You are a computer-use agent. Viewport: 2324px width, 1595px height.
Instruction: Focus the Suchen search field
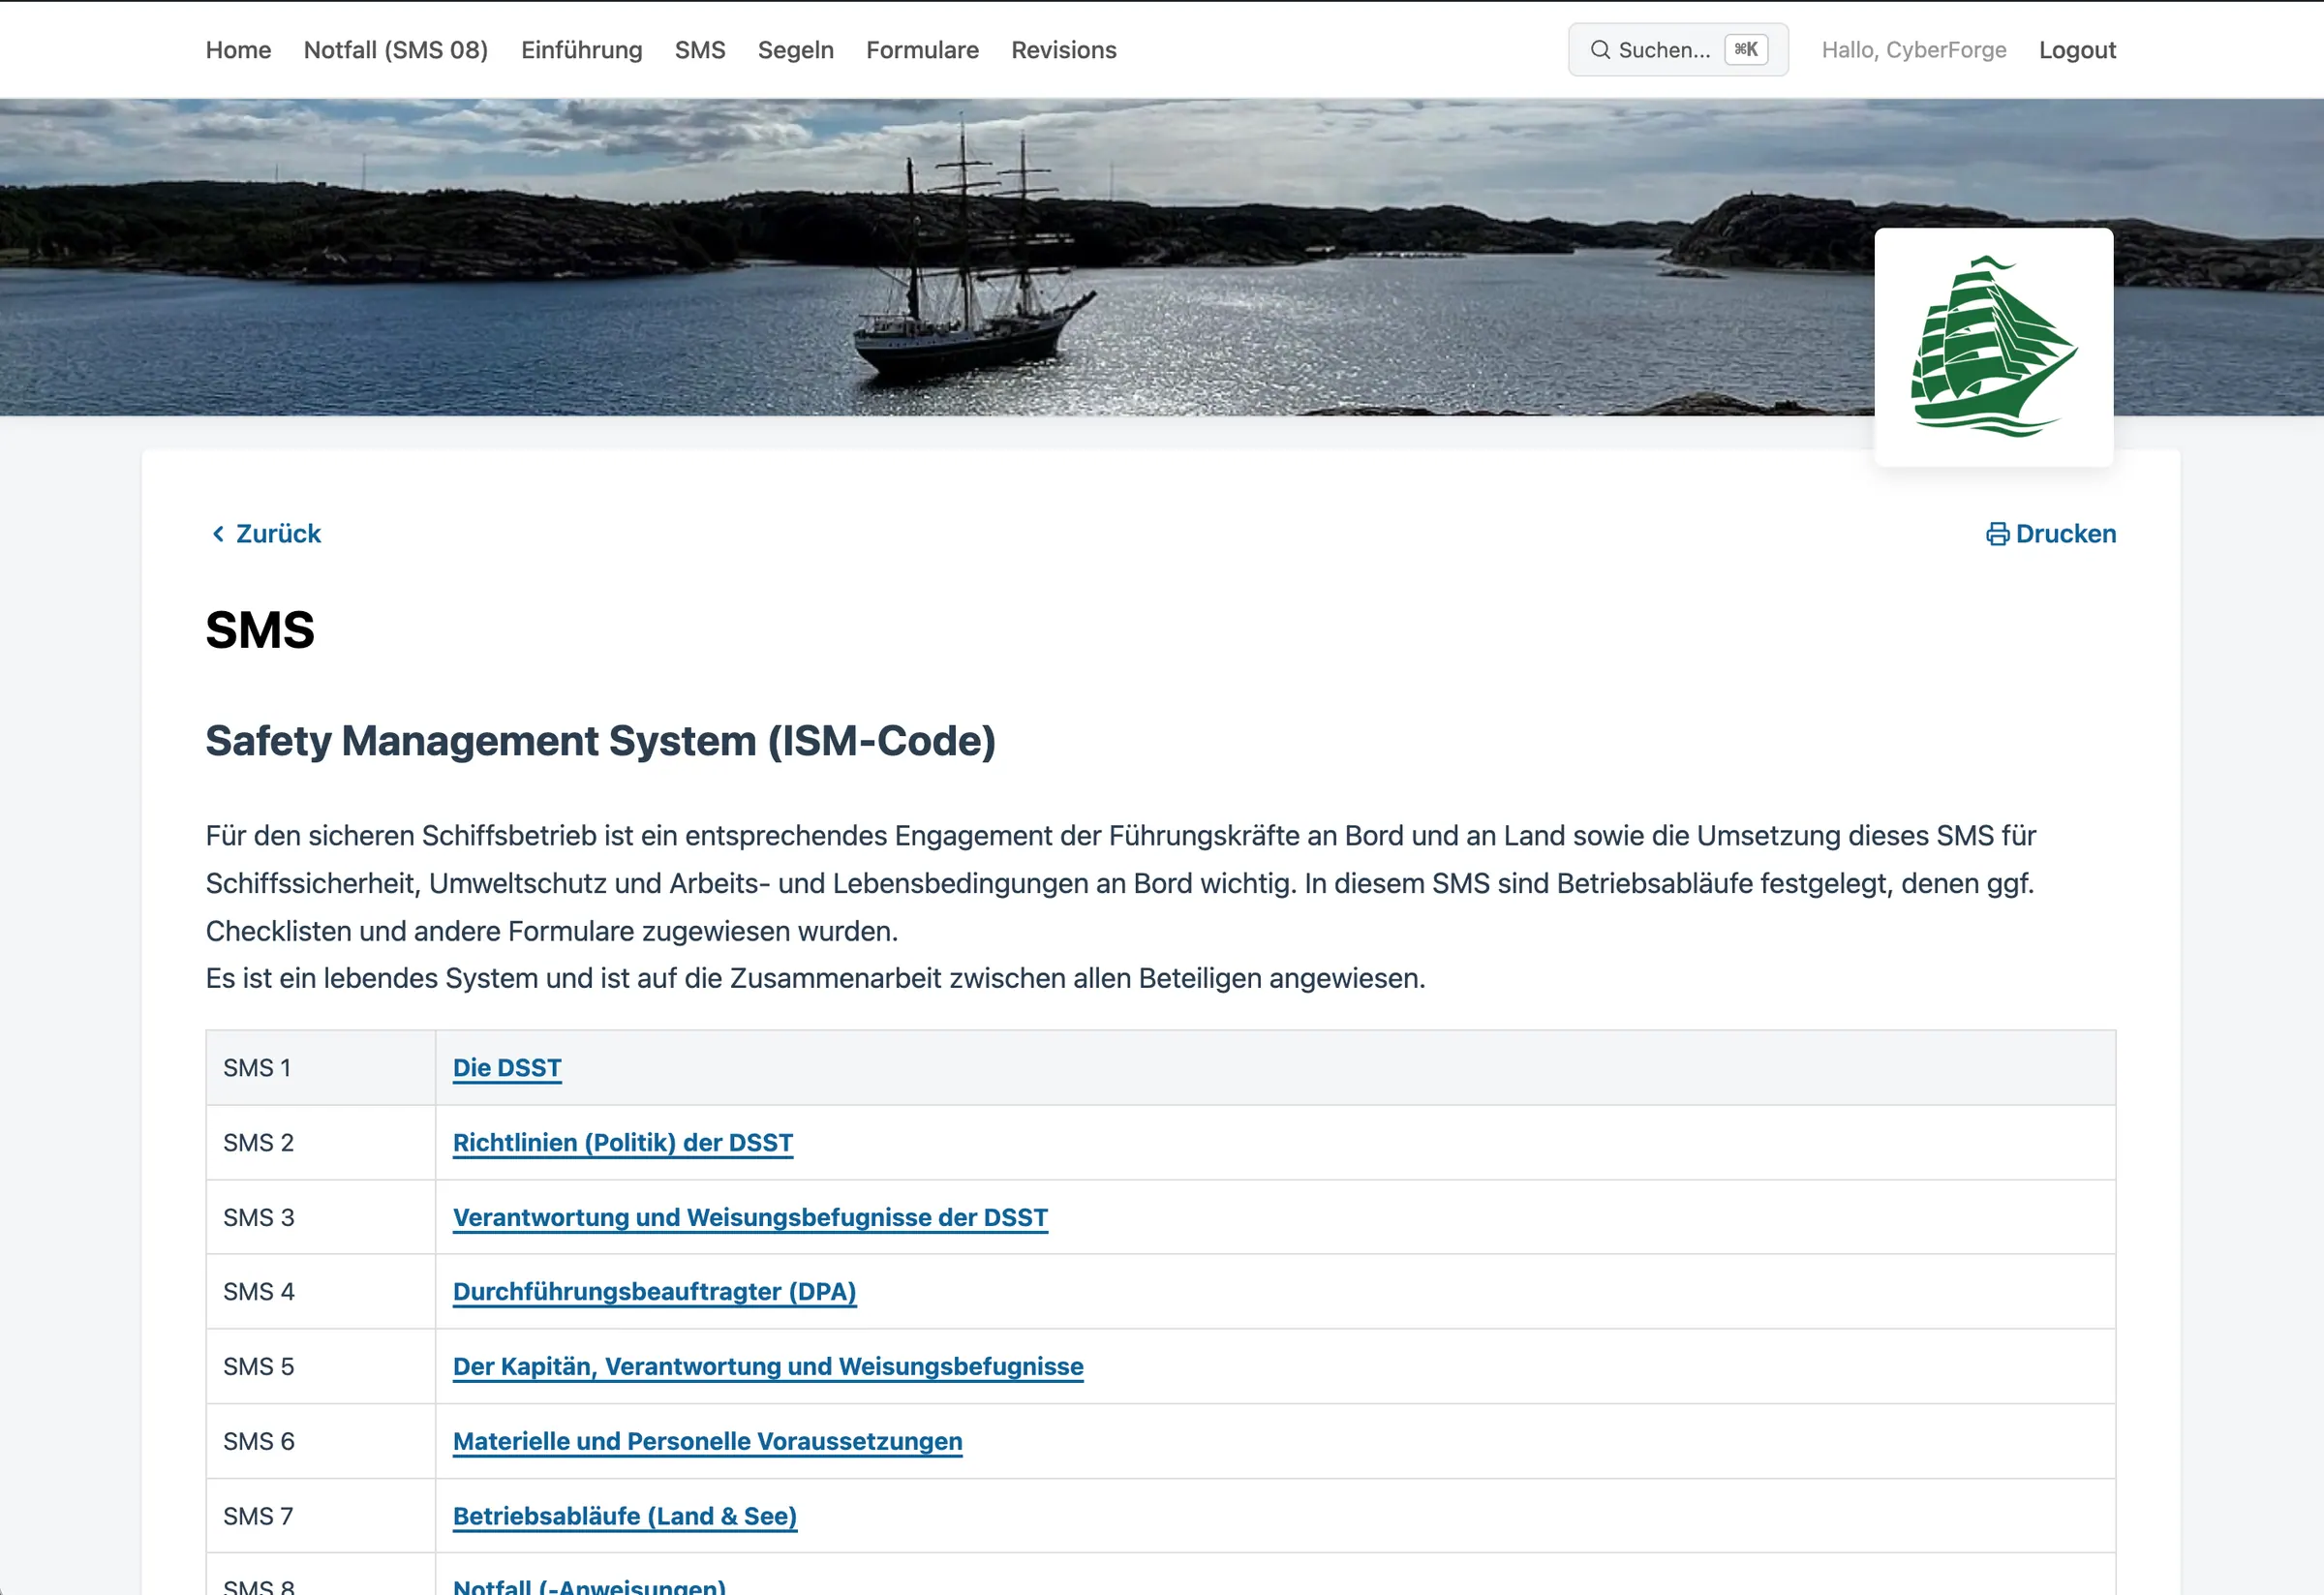pyautogui.click(x=1678, y=50)
